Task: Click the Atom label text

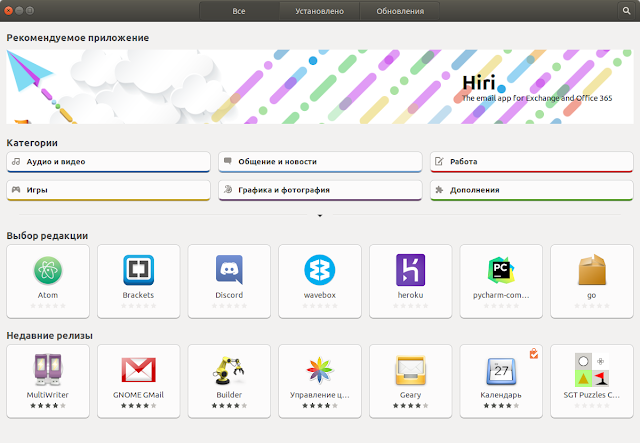Action: point(48,295)
